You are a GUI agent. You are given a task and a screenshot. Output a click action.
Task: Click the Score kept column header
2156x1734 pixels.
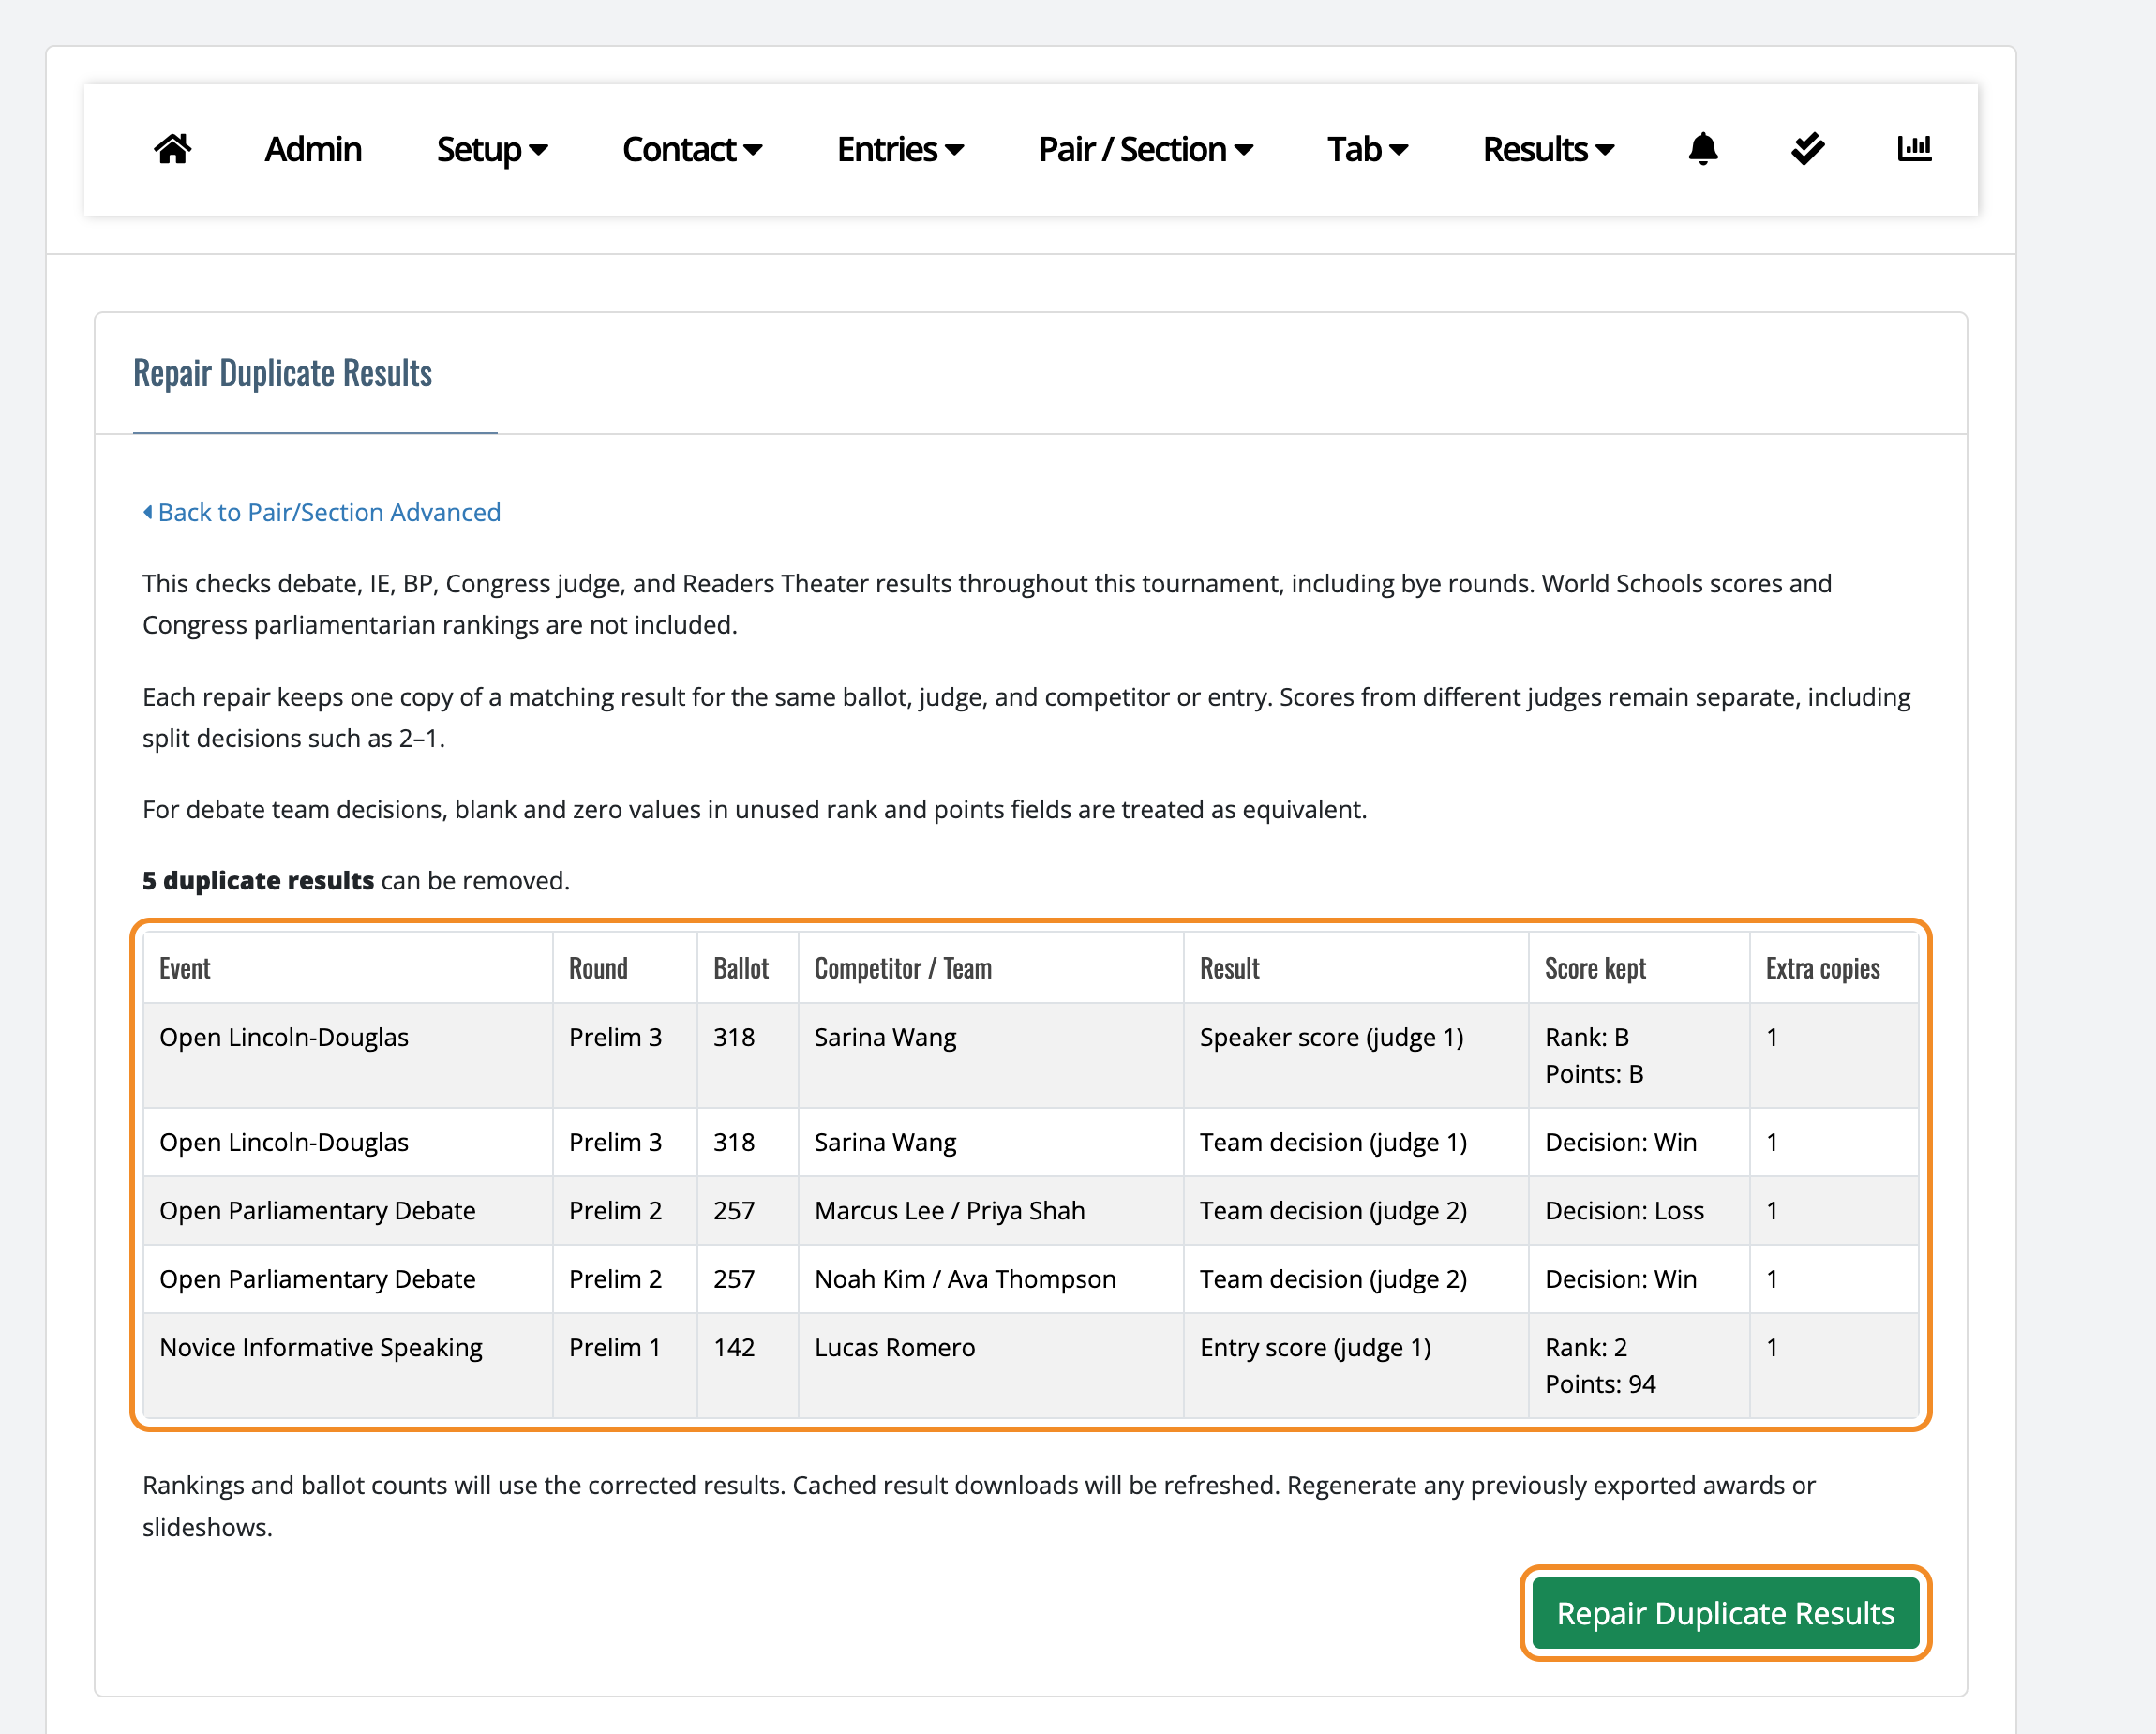click(1639, 968)
